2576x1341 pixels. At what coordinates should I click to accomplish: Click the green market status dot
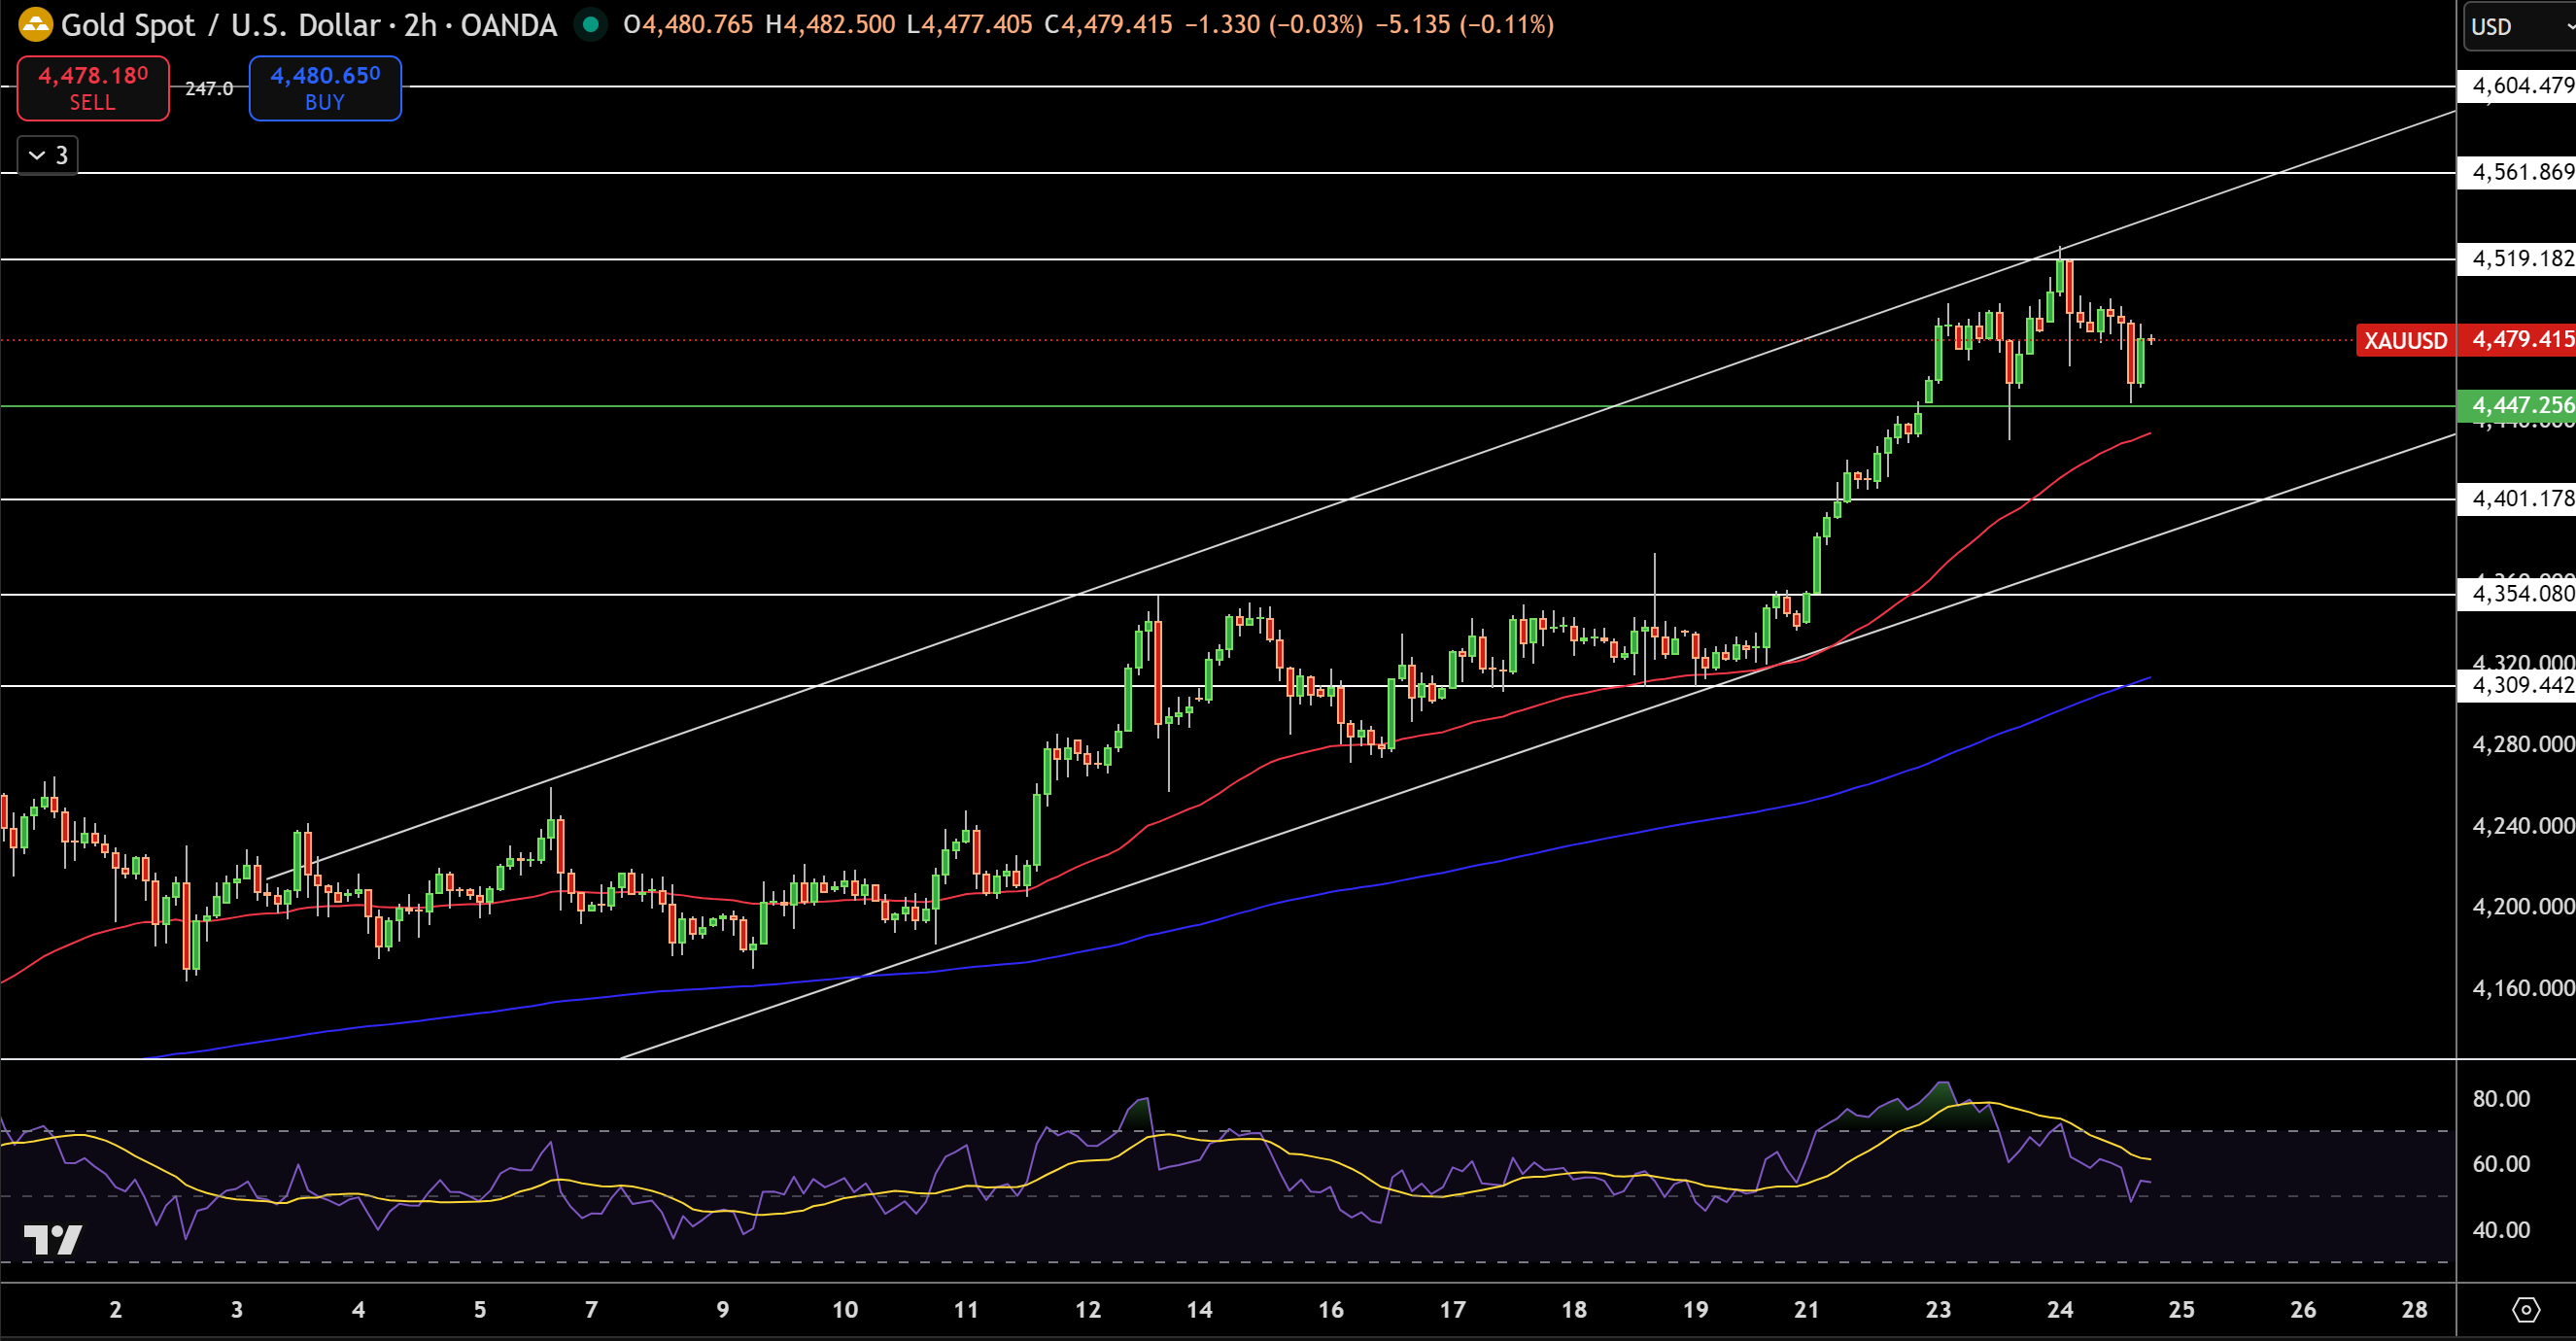pos(591,24)
